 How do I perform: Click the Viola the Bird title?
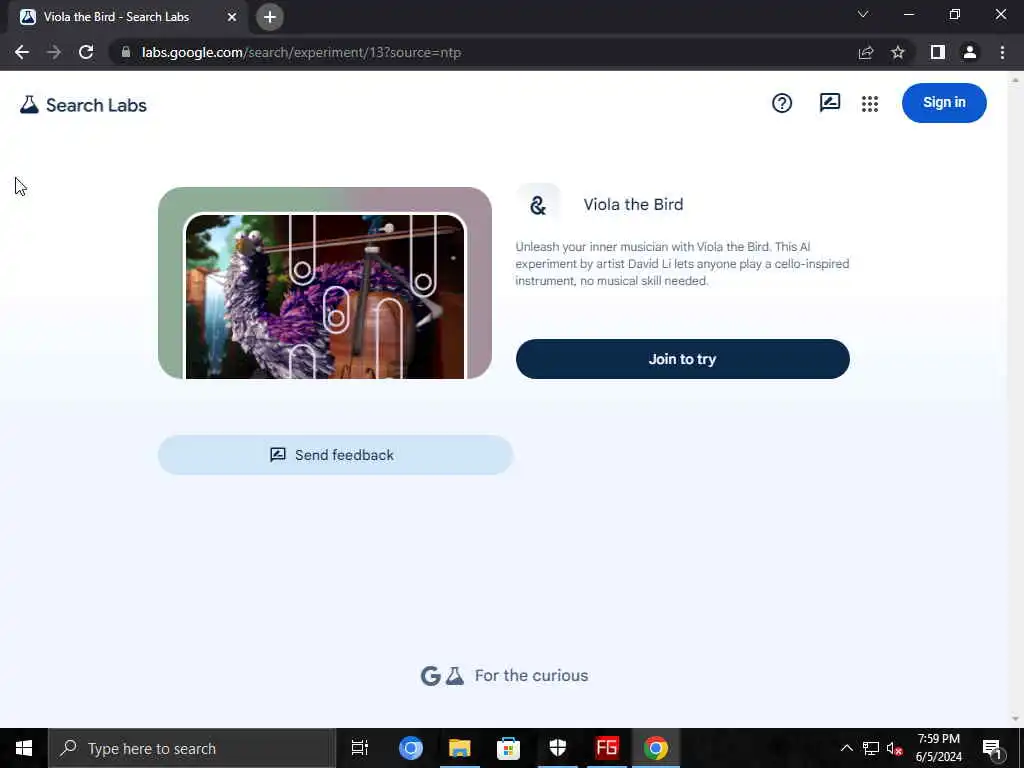pyautogui.click(x=633, y=204)
